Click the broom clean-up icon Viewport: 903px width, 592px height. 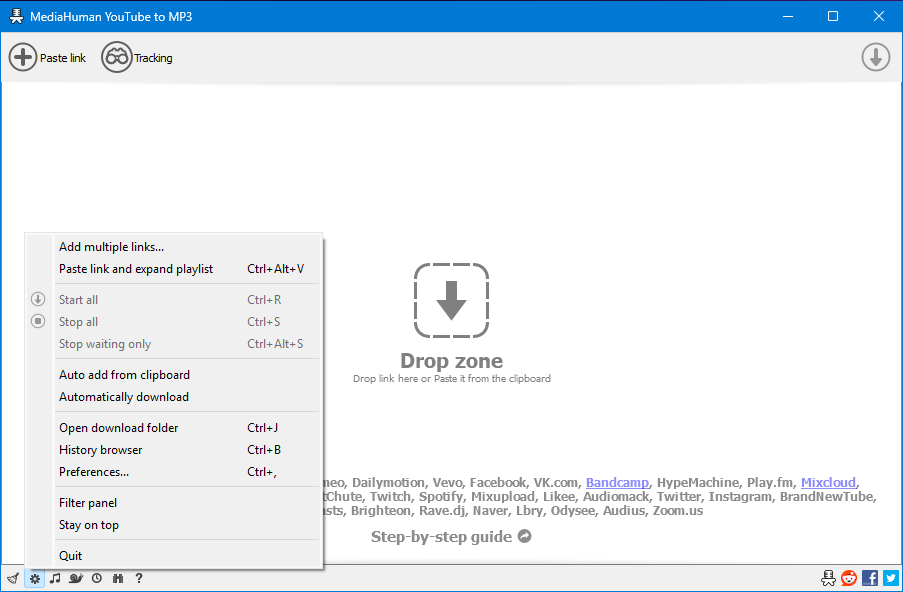click(x=13, y=578)
